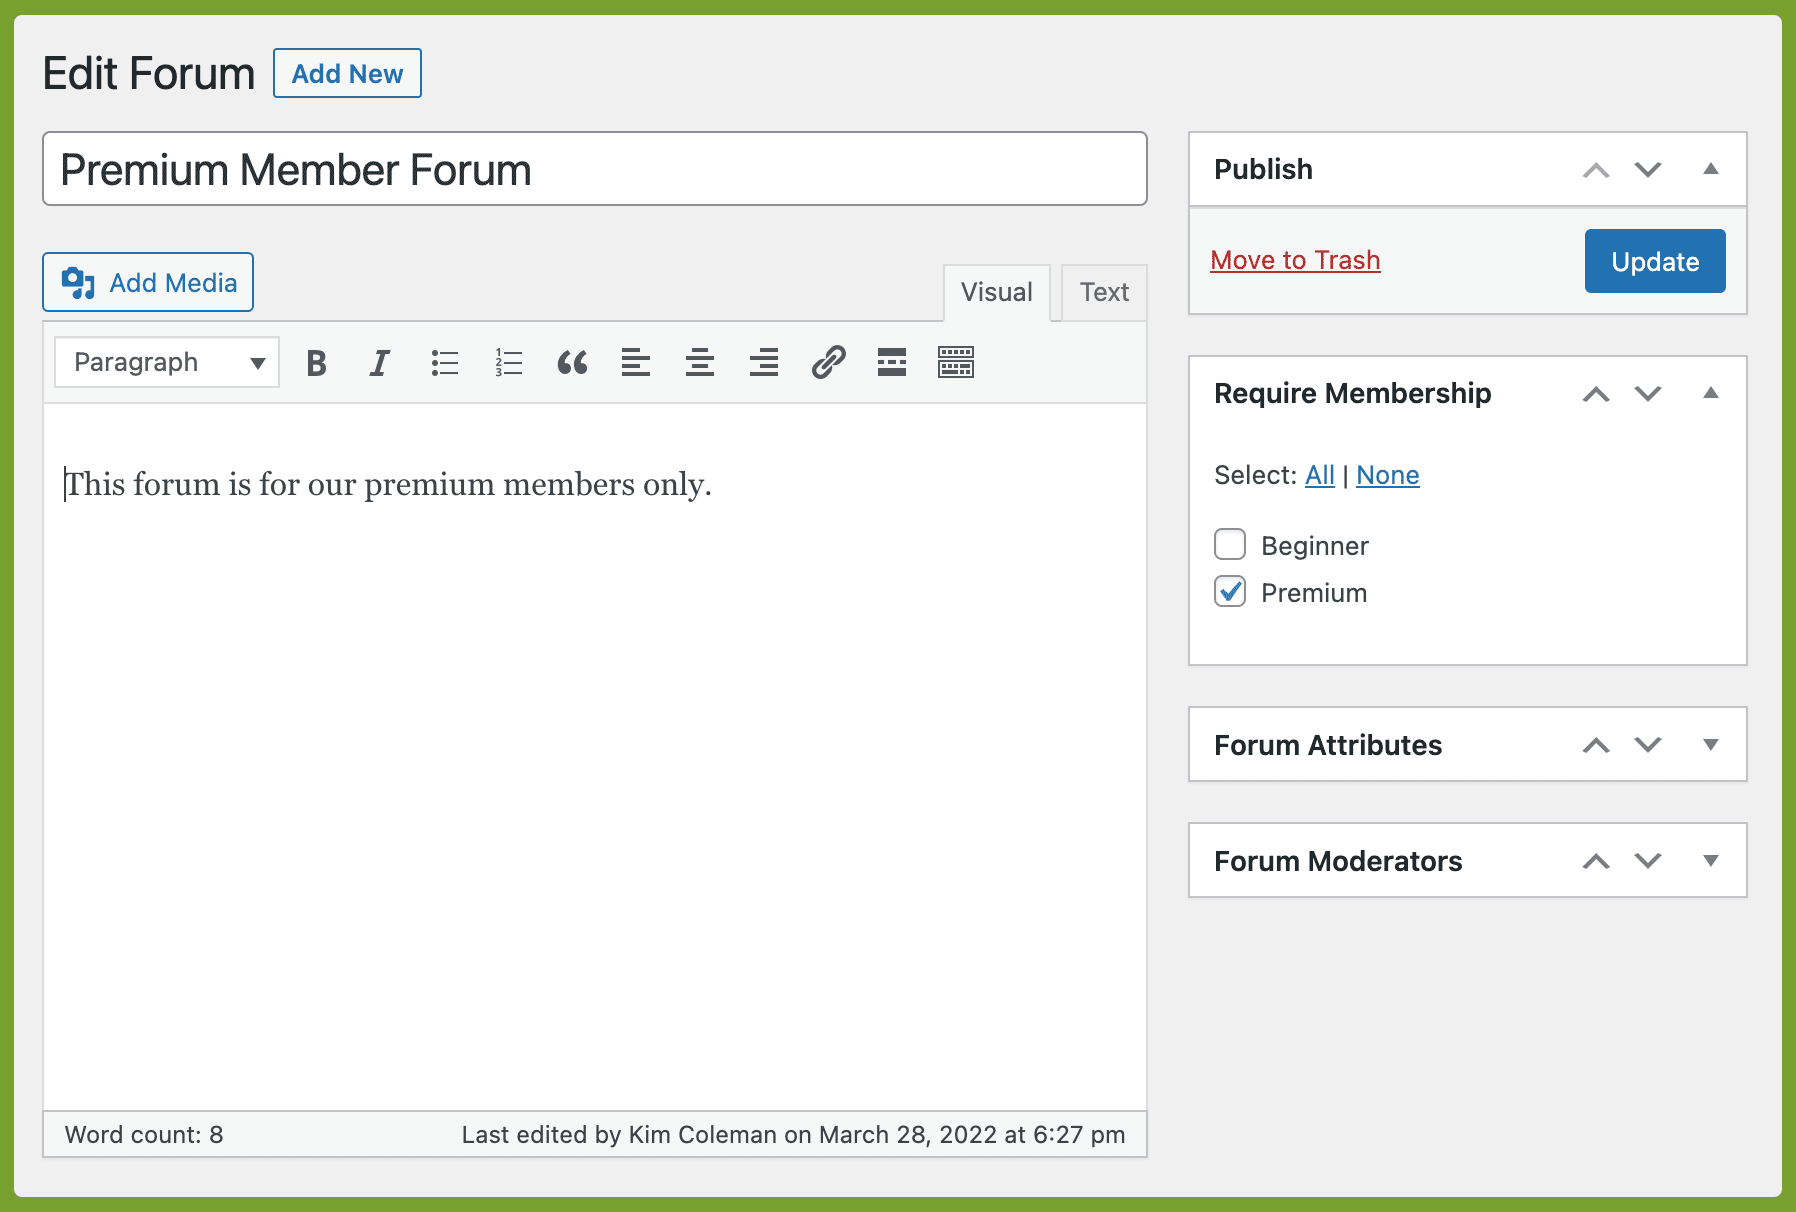Expand the Forum Moderators panel
Screen dimensions: 1796x1212
pyautogui.click(x=1711, y=861)
